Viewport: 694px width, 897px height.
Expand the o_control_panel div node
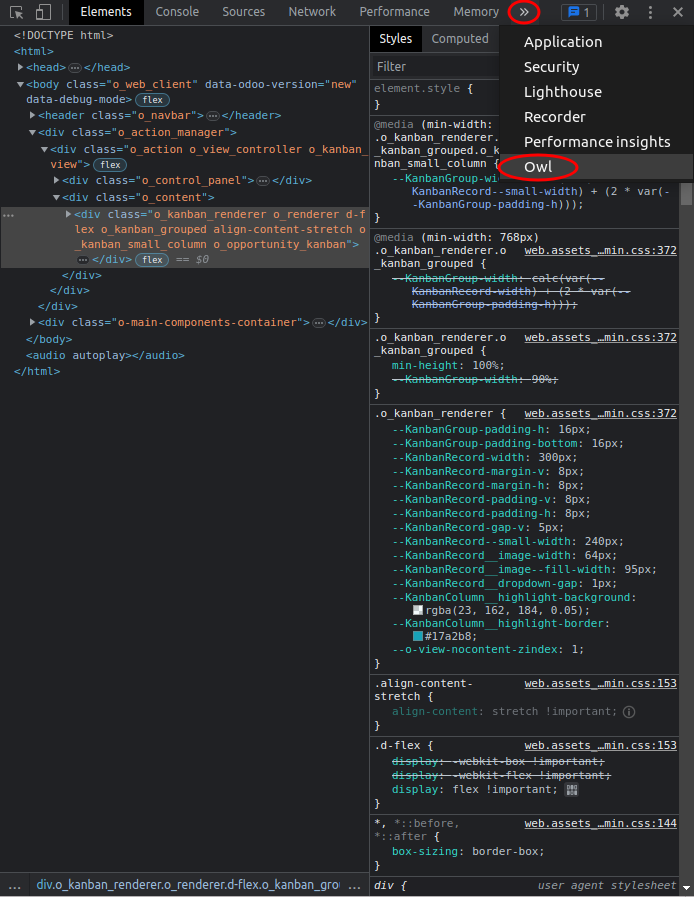[x=57, y=181]
